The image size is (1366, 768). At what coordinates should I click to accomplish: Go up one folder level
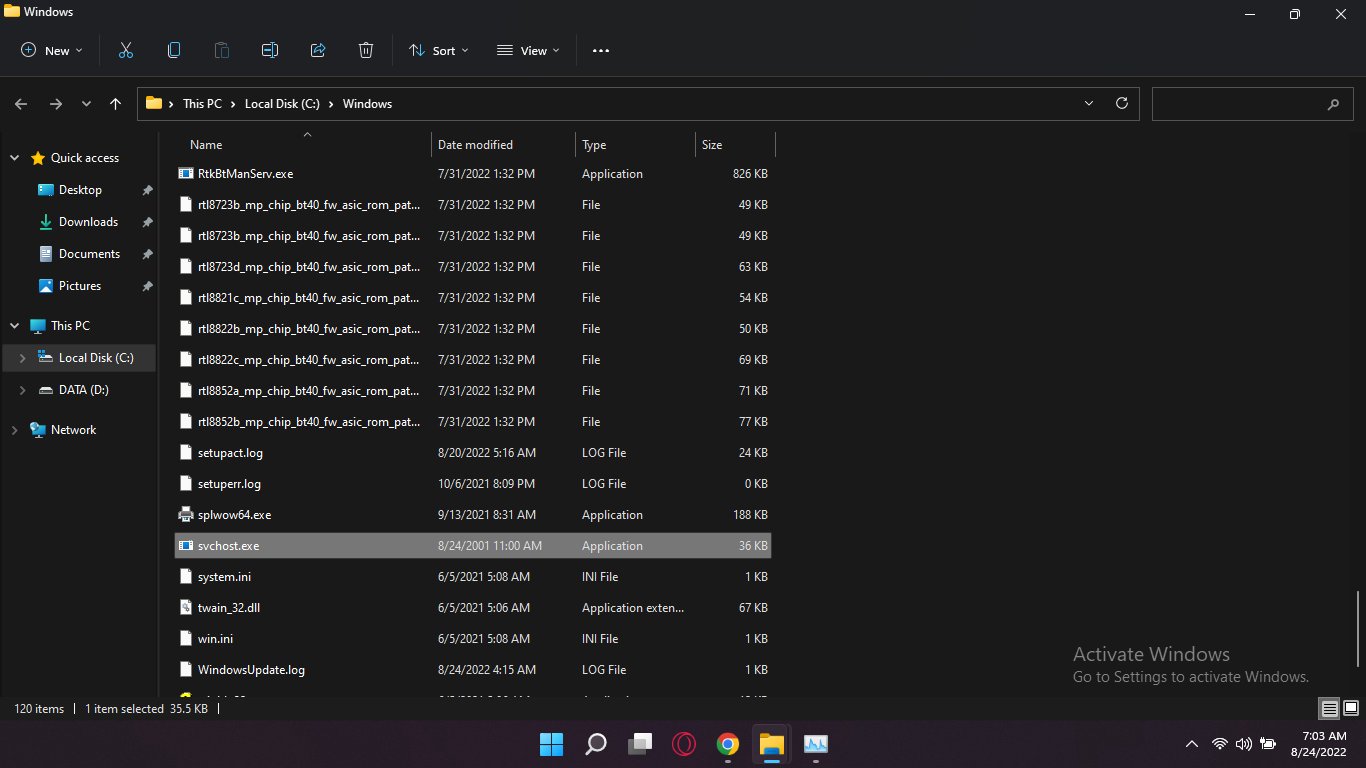116,104
